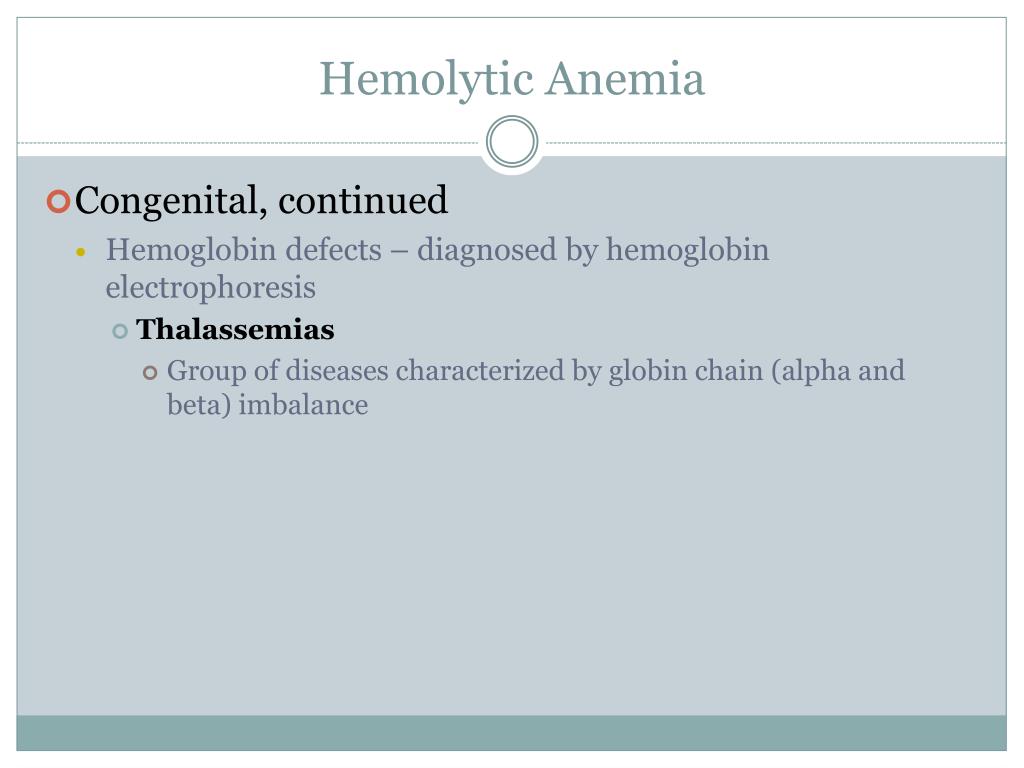The height and width of the screenshot is (768, 1024).
Task: Click the phrase diagnosed by hemoglobin
Action: pos(593,250)
